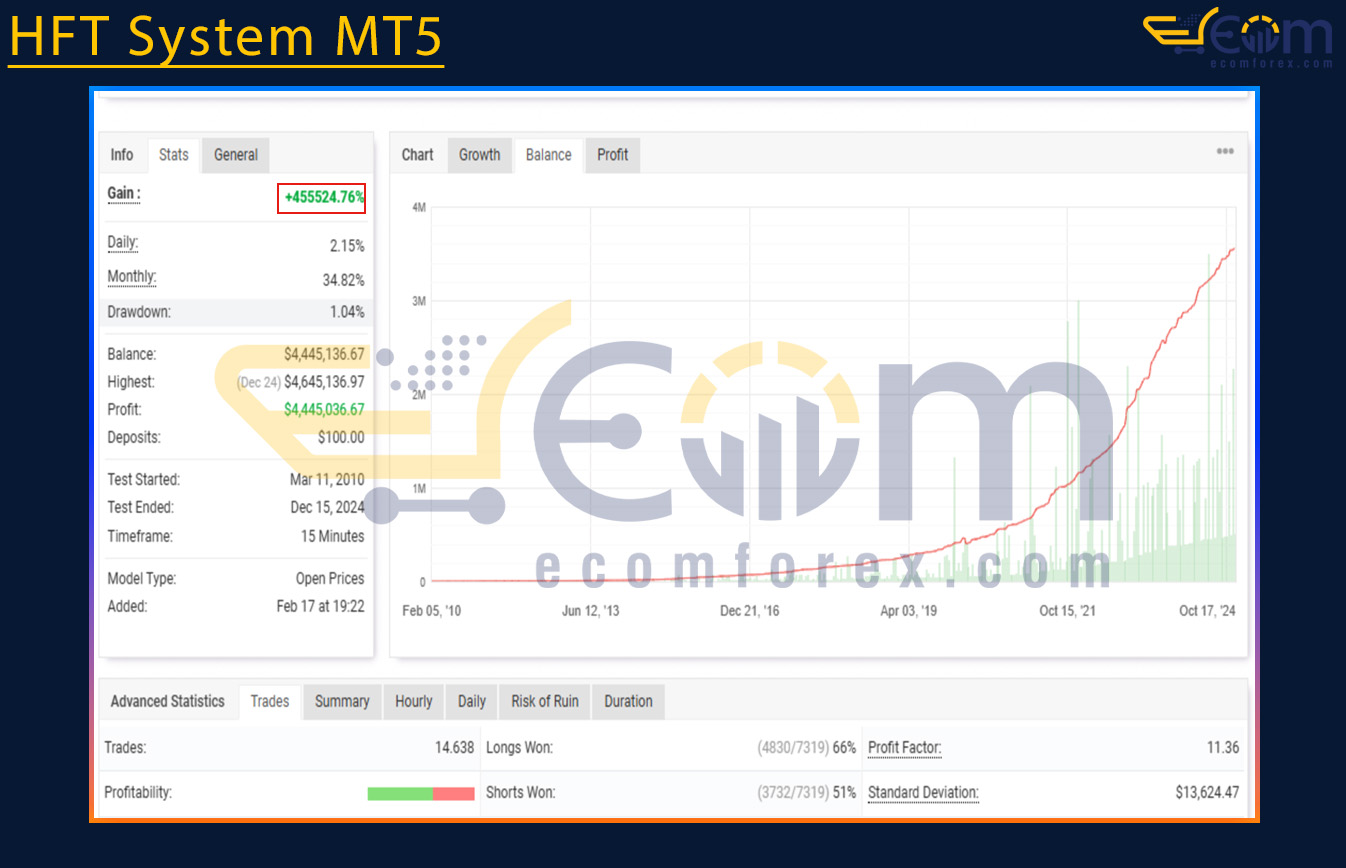Click the +455524.76% gain value

pyautogui.click(x=322, y=198)
